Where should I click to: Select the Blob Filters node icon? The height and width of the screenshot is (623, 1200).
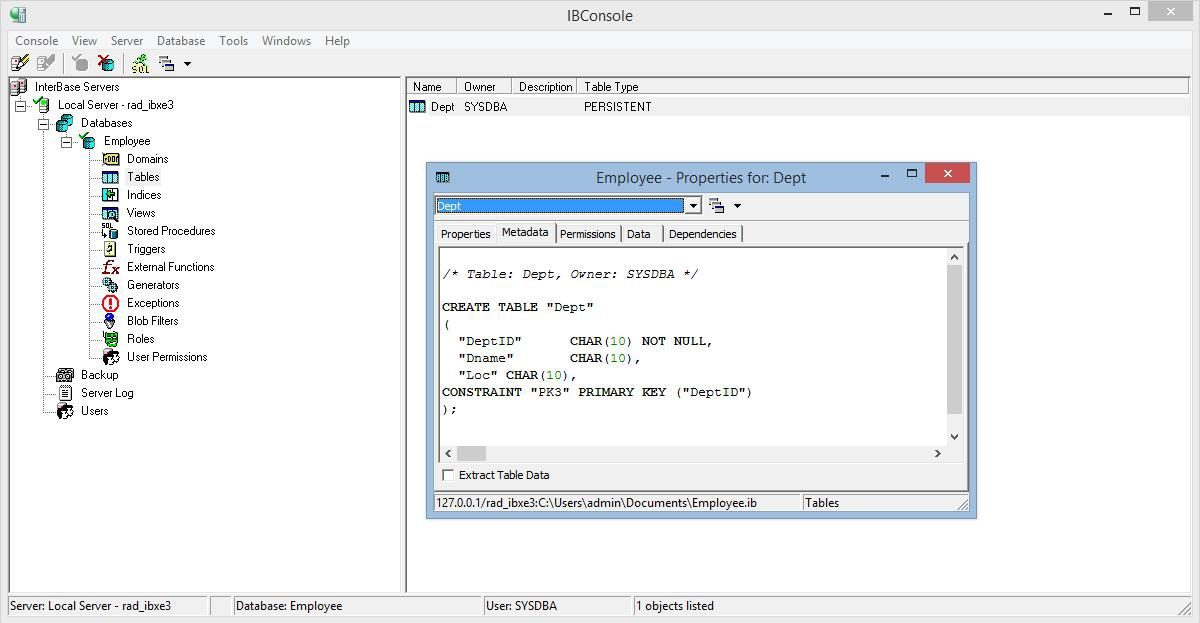click(110, 321)
